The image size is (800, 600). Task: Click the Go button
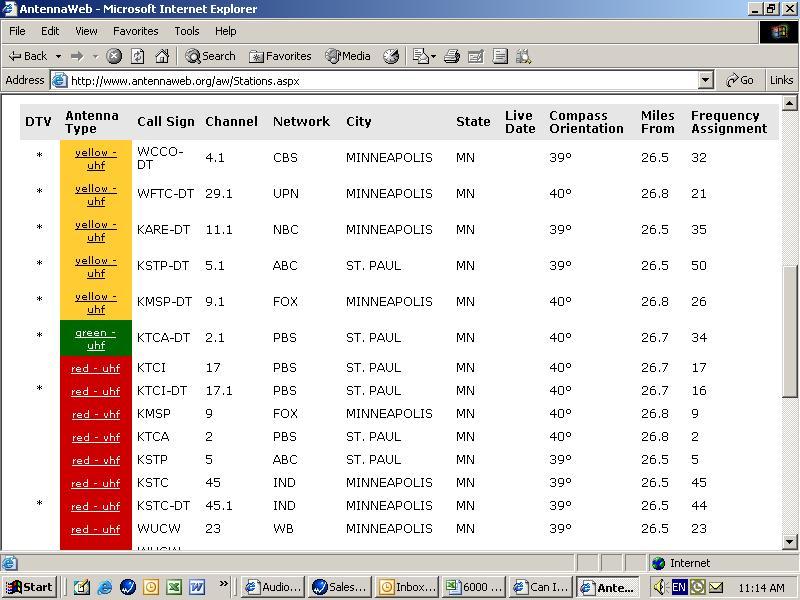(740, 80)
